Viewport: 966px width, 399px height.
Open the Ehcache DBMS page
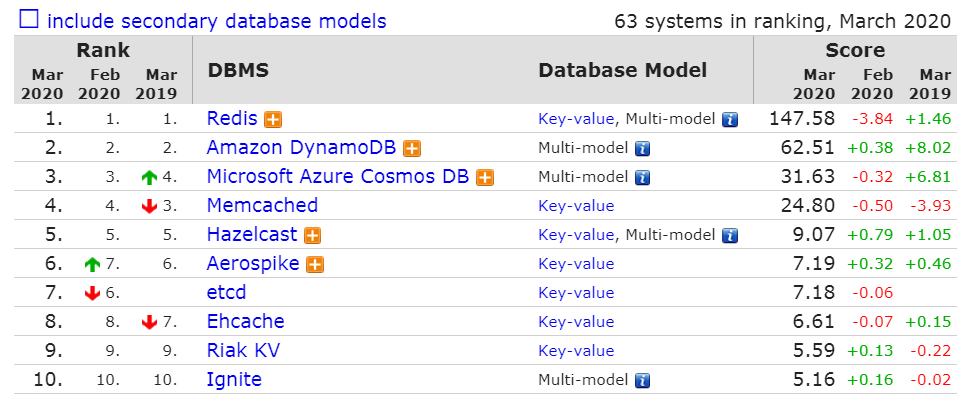(x=246, y=321)
